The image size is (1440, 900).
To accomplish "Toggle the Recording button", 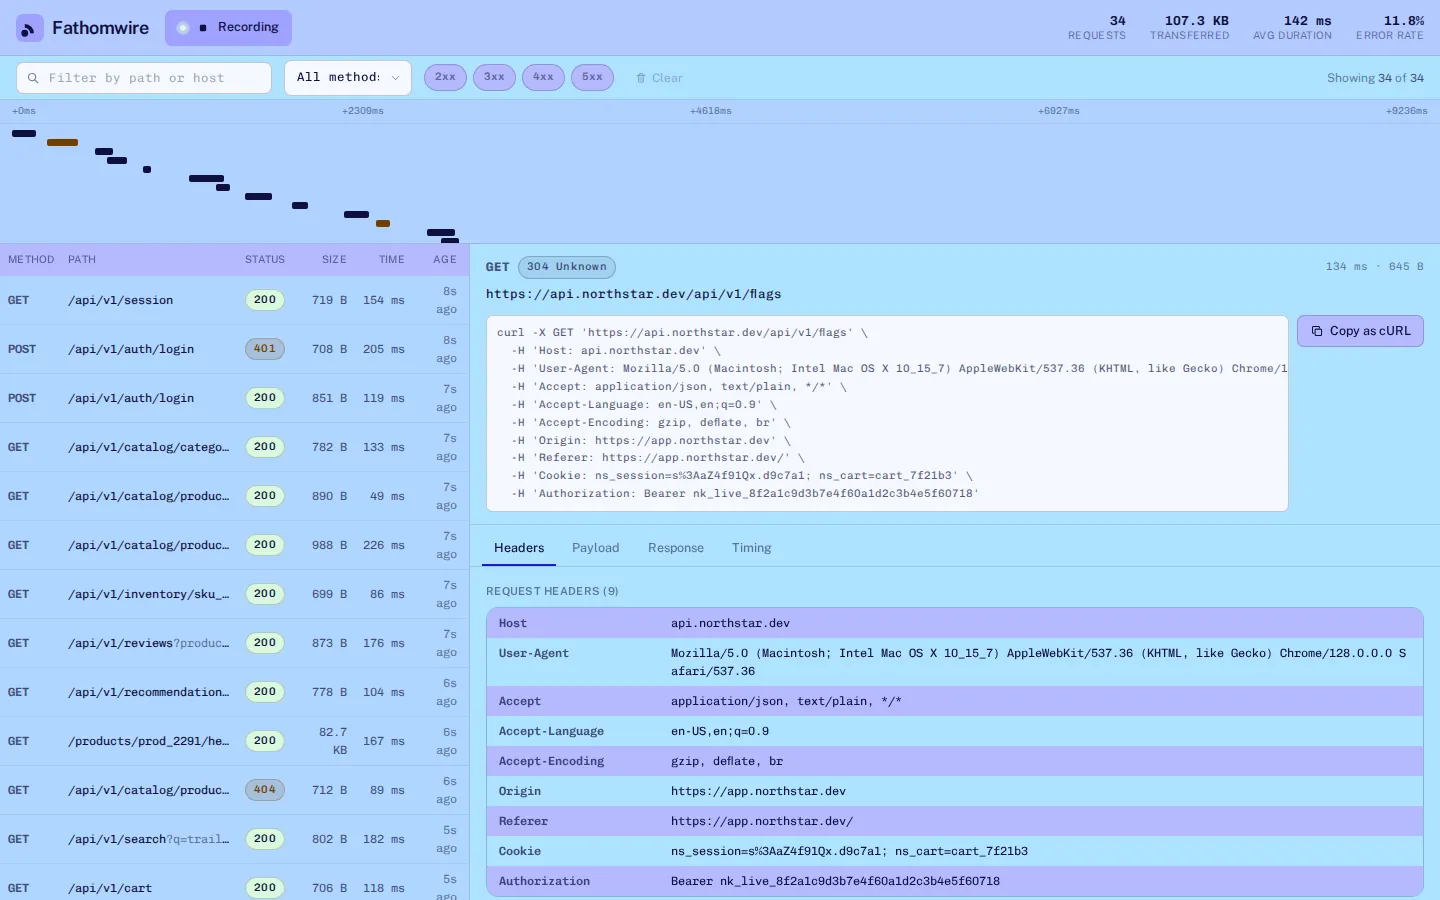I will click(228, 28).
